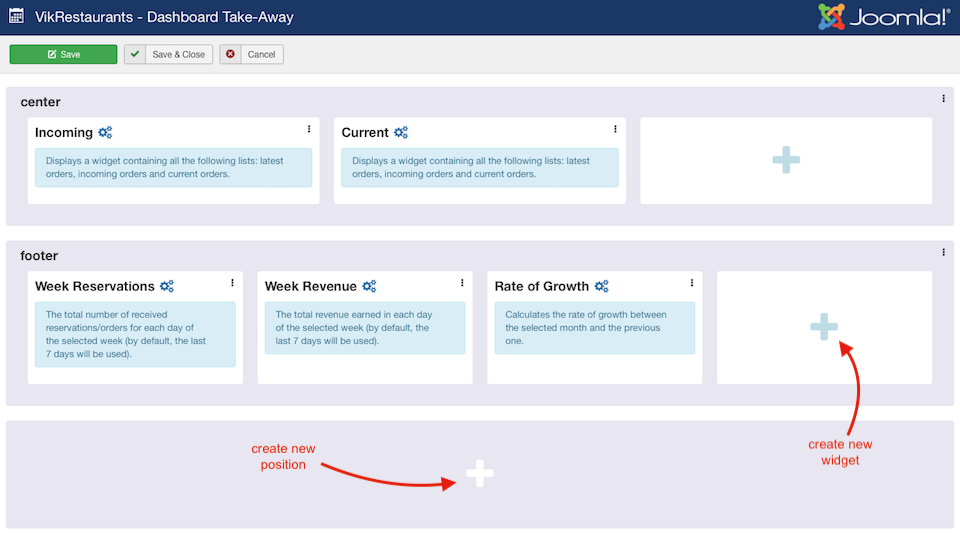Open Rate of Growth three-dot menu
The width and height of the screenshot is (960, 535).
[x=692, y=283]
